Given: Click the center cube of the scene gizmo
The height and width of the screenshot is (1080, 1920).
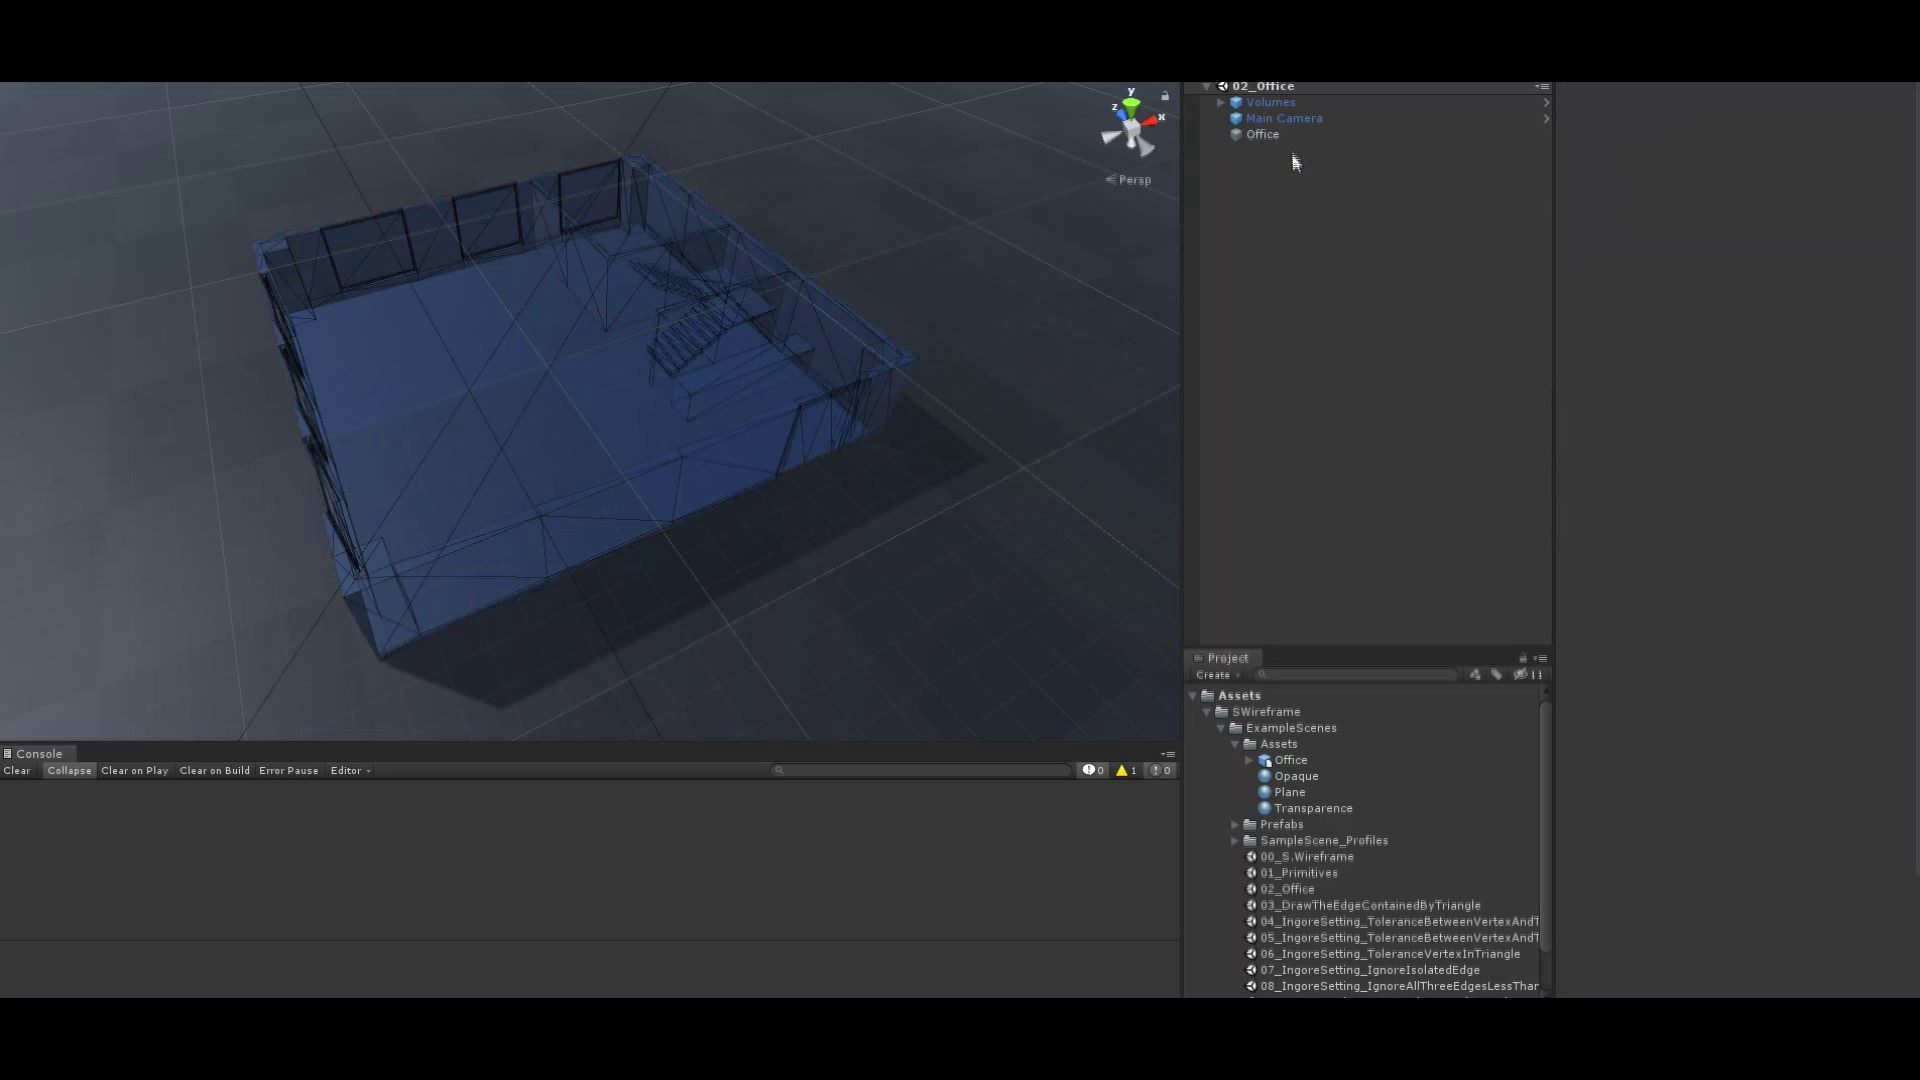Looking at the screenshot, I should (1132, 128).
